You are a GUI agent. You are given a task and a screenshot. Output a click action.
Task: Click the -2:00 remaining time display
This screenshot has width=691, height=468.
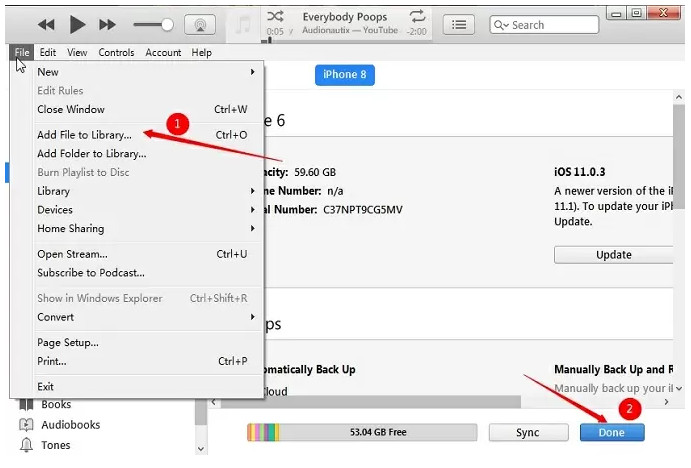click(416, 31)
